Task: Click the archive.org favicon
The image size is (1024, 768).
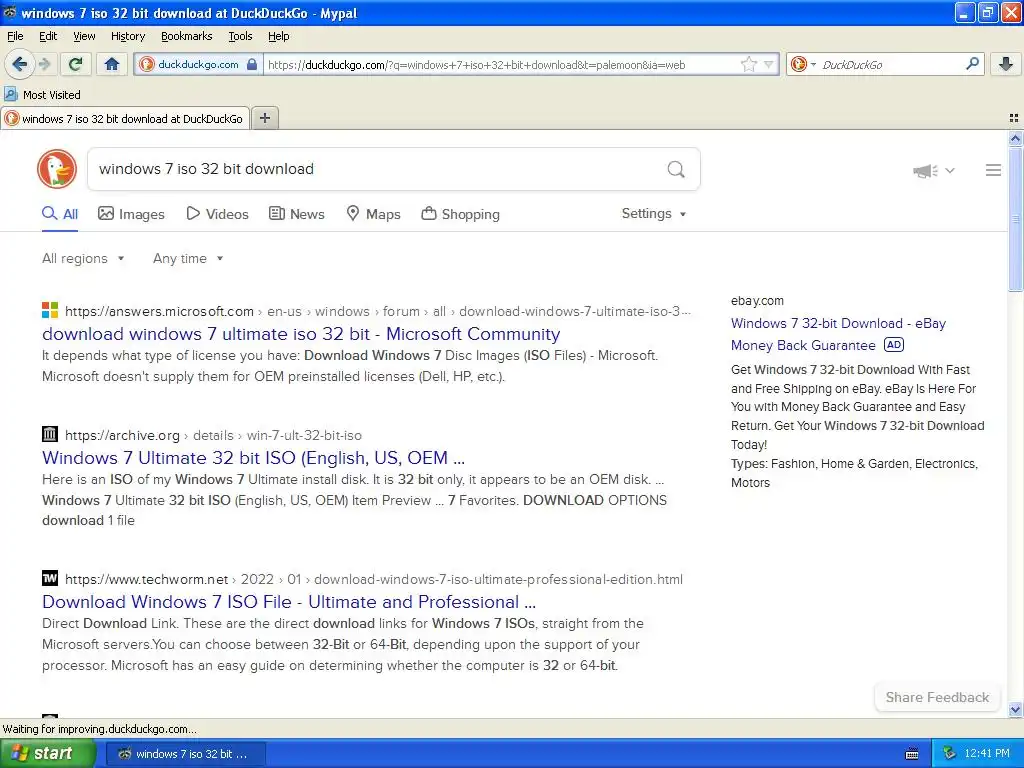Action: click(50, 434)
